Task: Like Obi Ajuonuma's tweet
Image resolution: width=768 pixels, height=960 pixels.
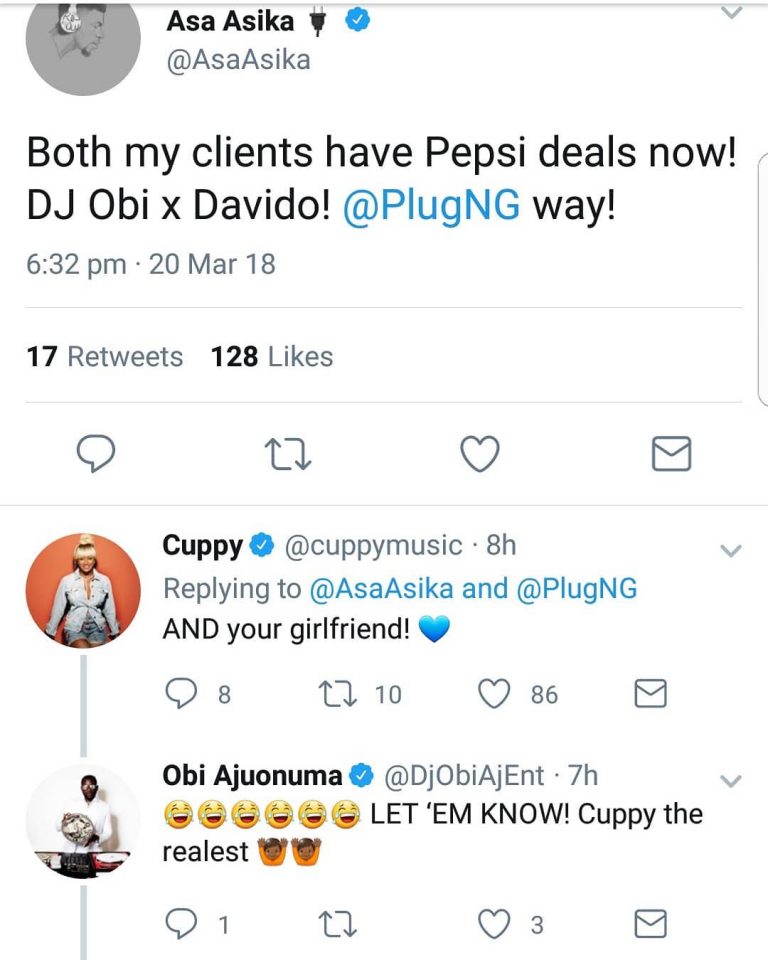Action: (494, 925)
